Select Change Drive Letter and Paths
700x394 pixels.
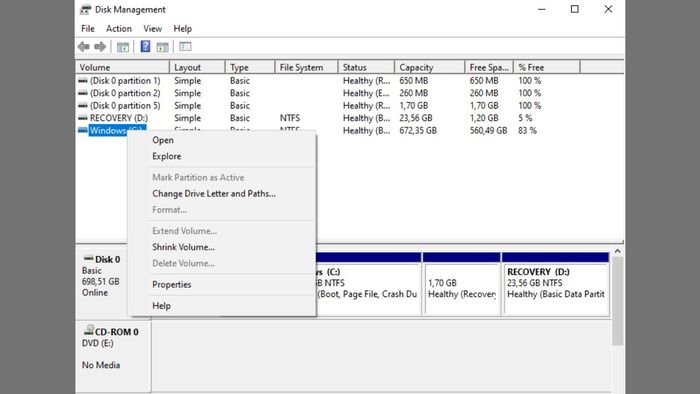point(214,194)
